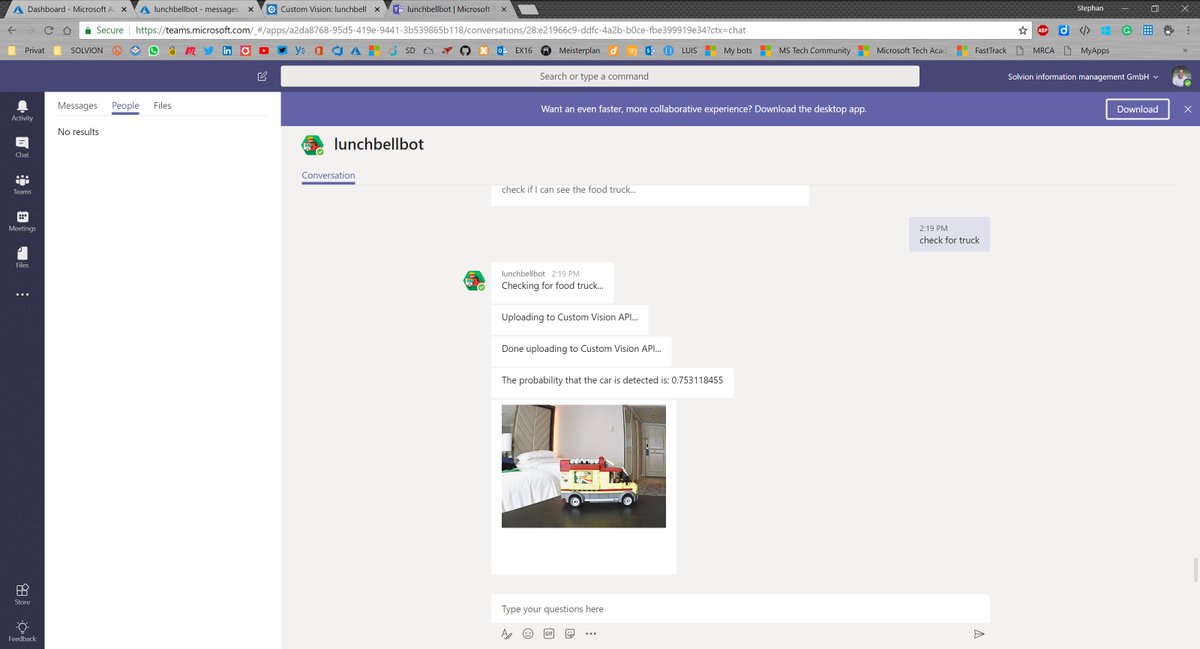
Task: Open the LinkedIn bookmark icon
Action: click(x=227, y=50)
